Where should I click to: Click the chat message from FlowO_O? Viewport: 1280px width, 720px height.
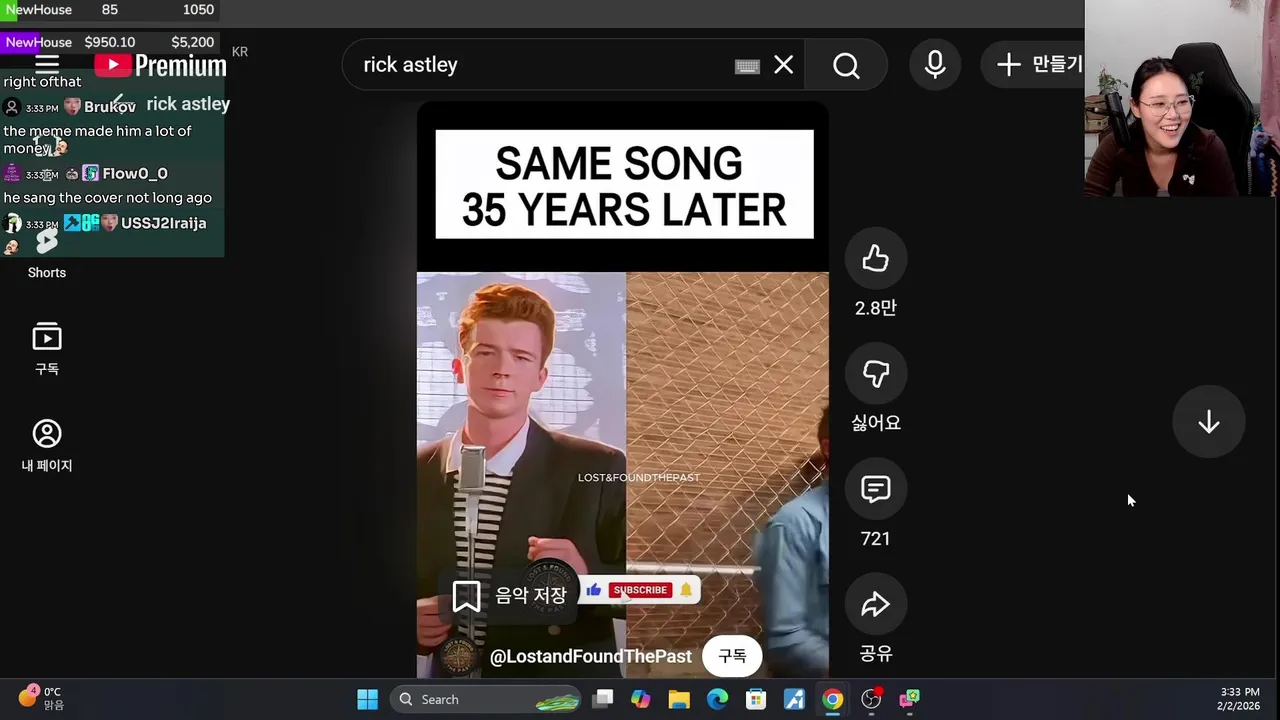(x=107, y=198)
